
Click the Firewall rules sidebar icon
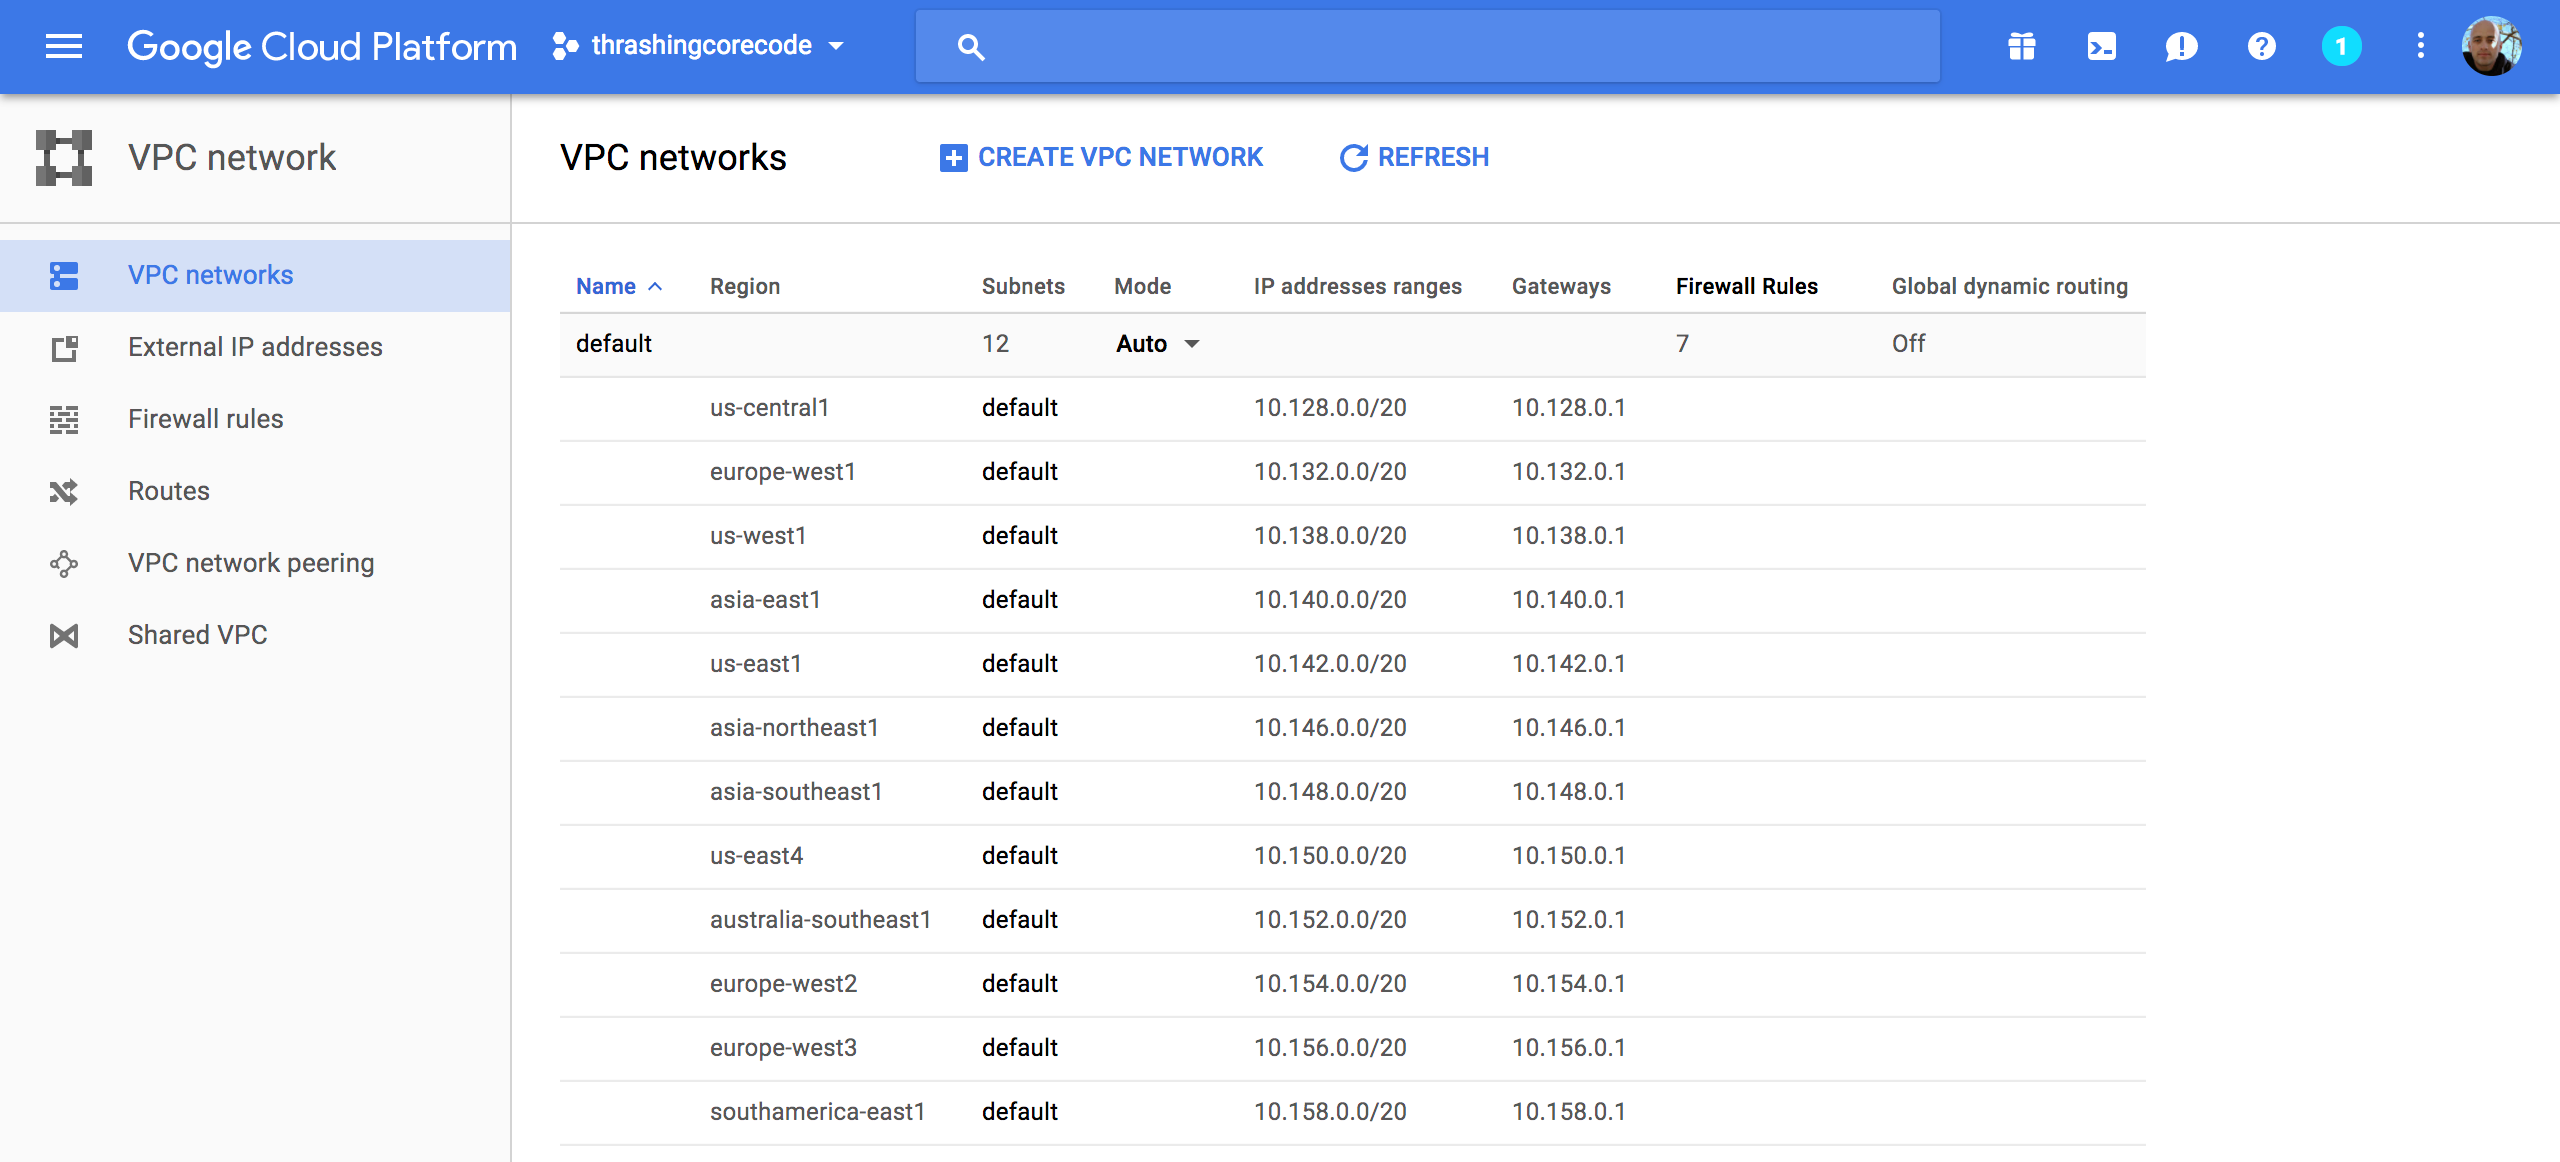click(64, 419)
